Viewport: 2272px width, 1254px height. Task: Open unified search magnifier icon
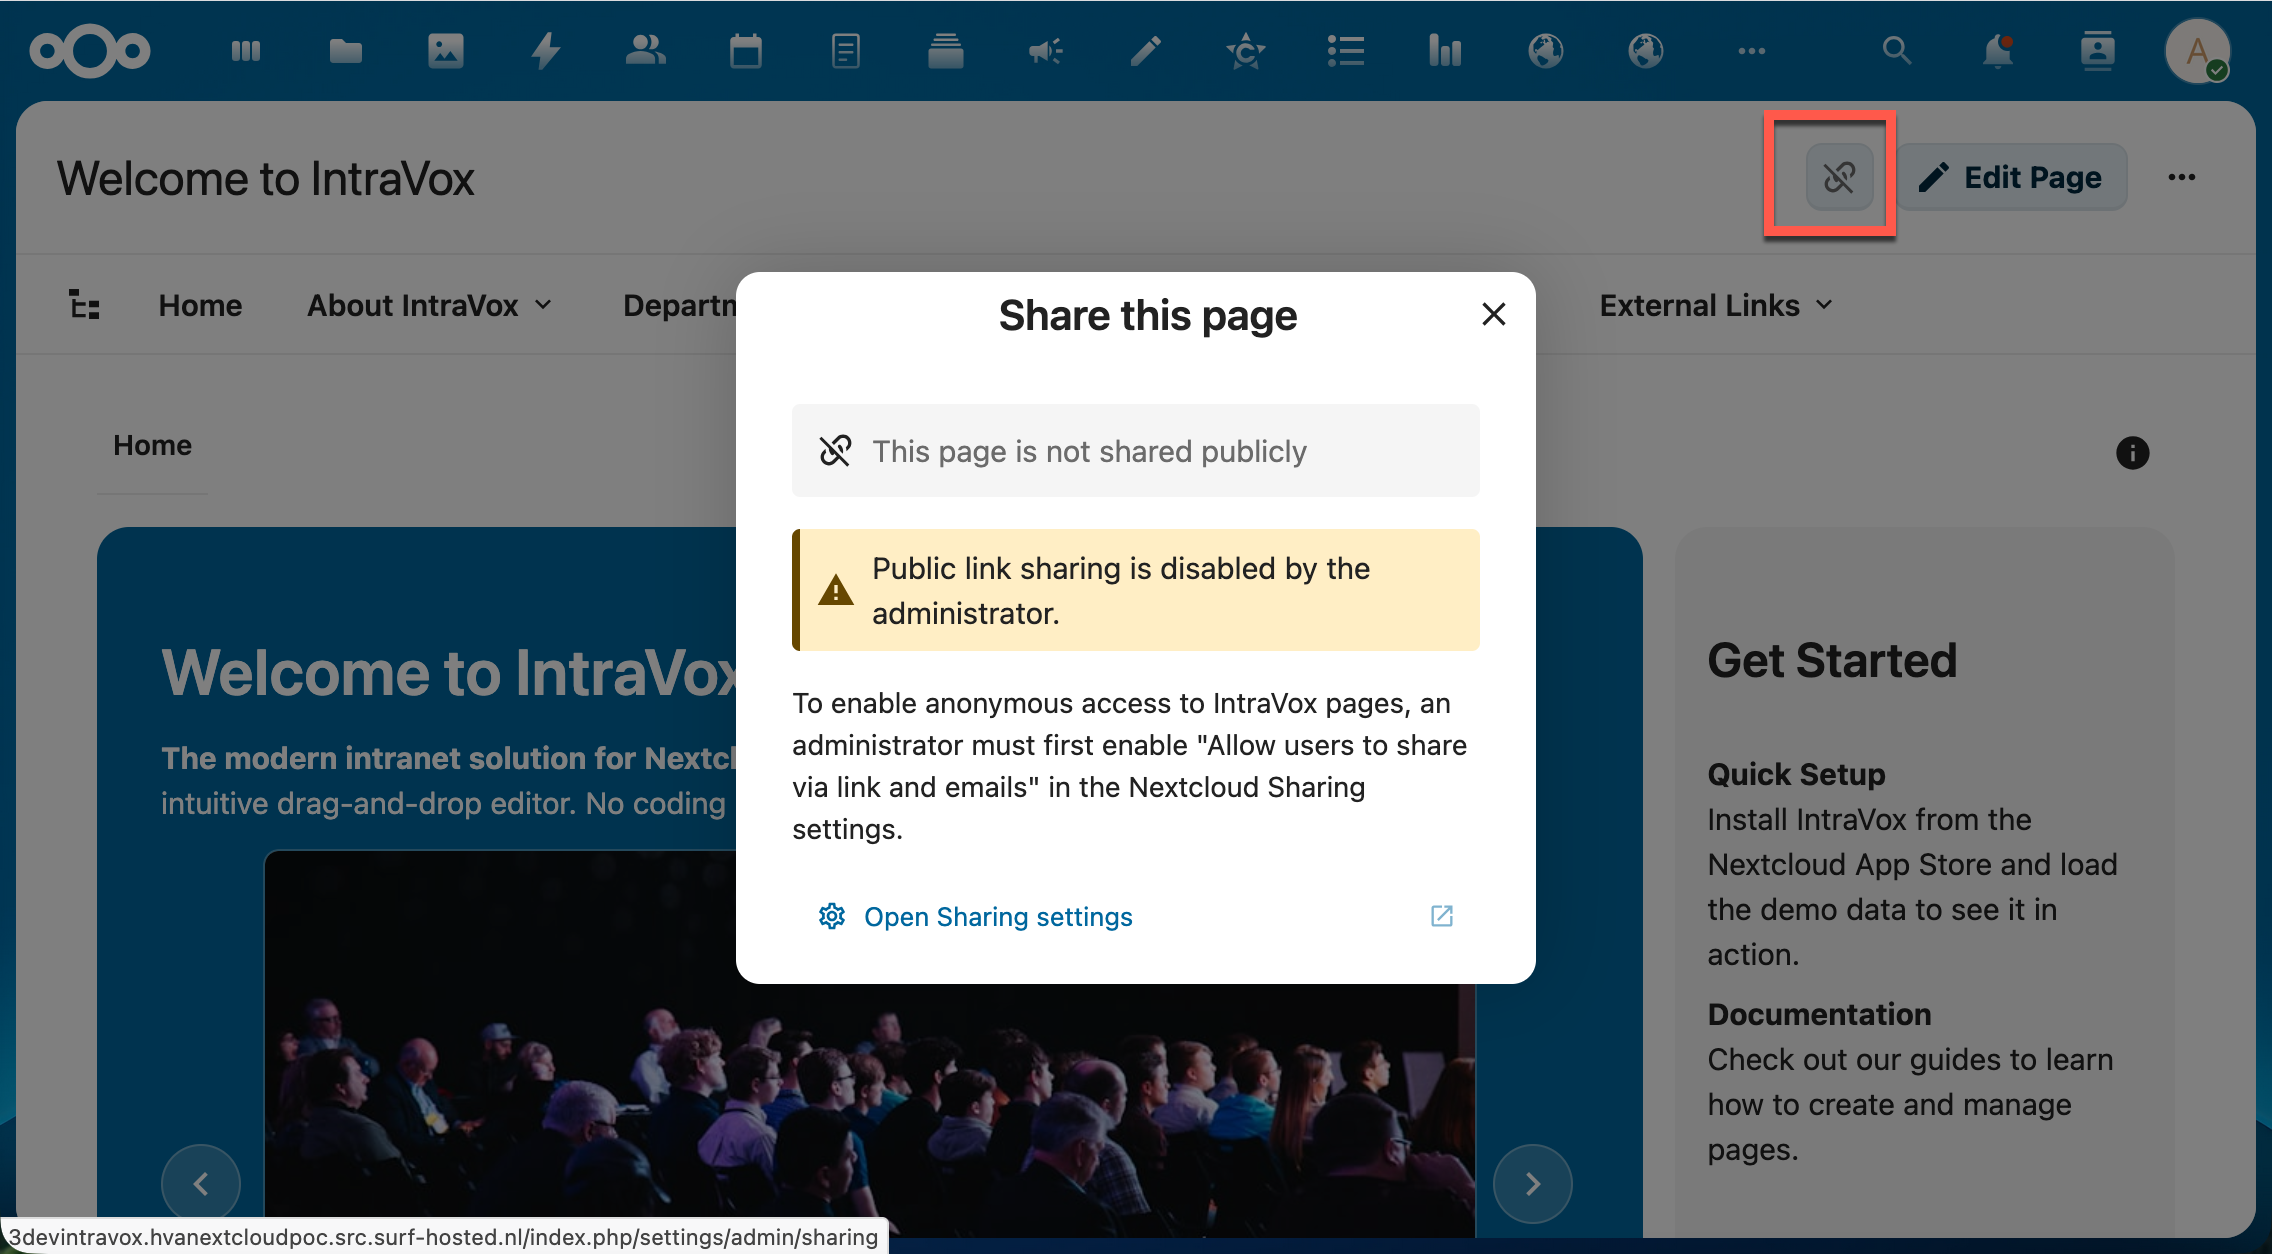(1897, 50)
